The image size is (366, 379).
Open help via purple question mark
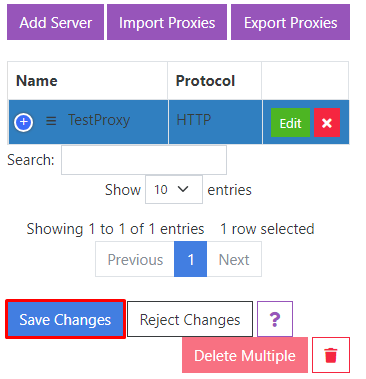[275, 319]
